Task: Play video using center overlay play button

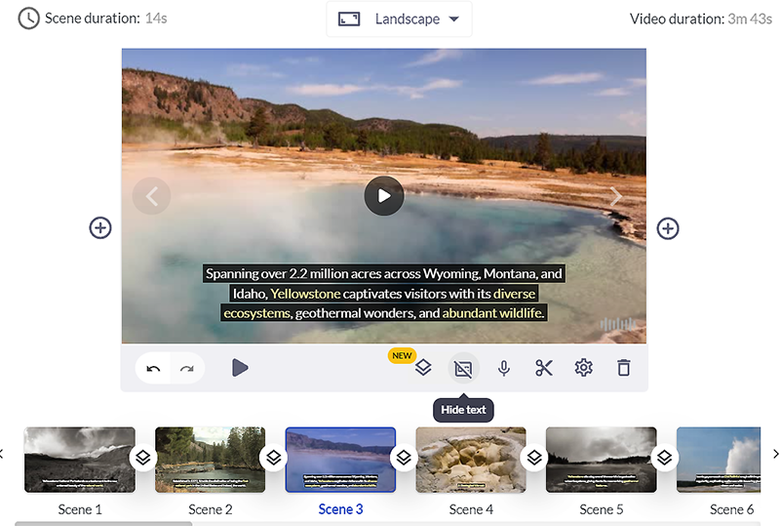Action: pyautogui.click(x=384, y=196)
